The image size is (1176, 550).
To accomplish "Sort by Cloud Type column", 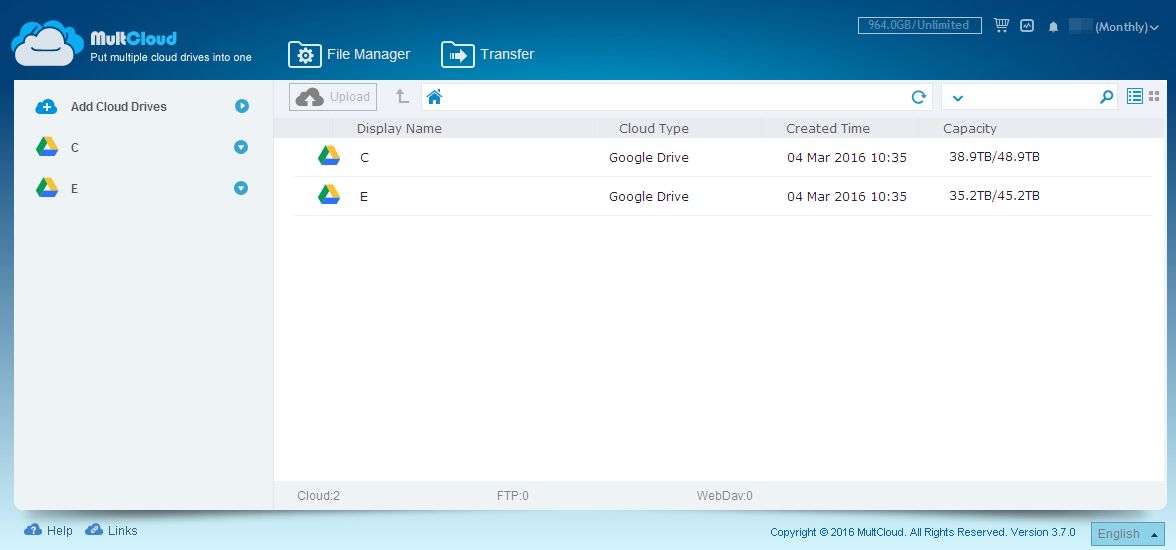I will 654,128.
